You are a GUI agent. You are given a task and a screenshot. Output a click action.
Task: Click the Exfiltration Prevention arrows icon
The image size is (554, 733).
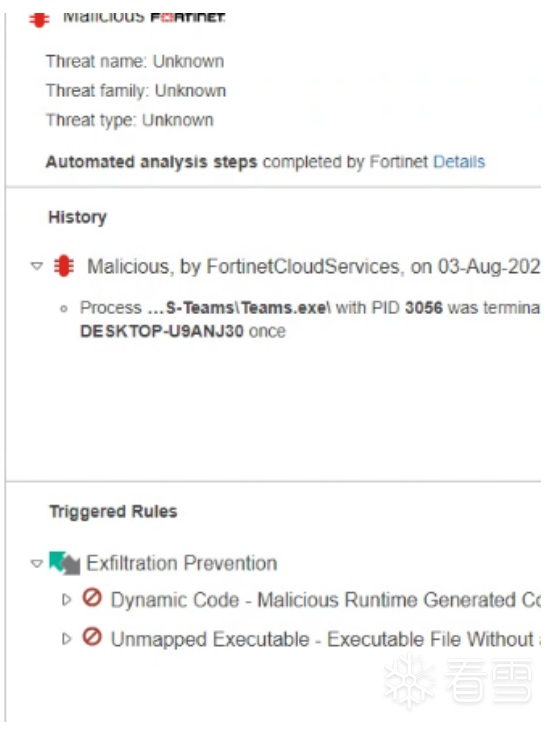tap(65, 563)
